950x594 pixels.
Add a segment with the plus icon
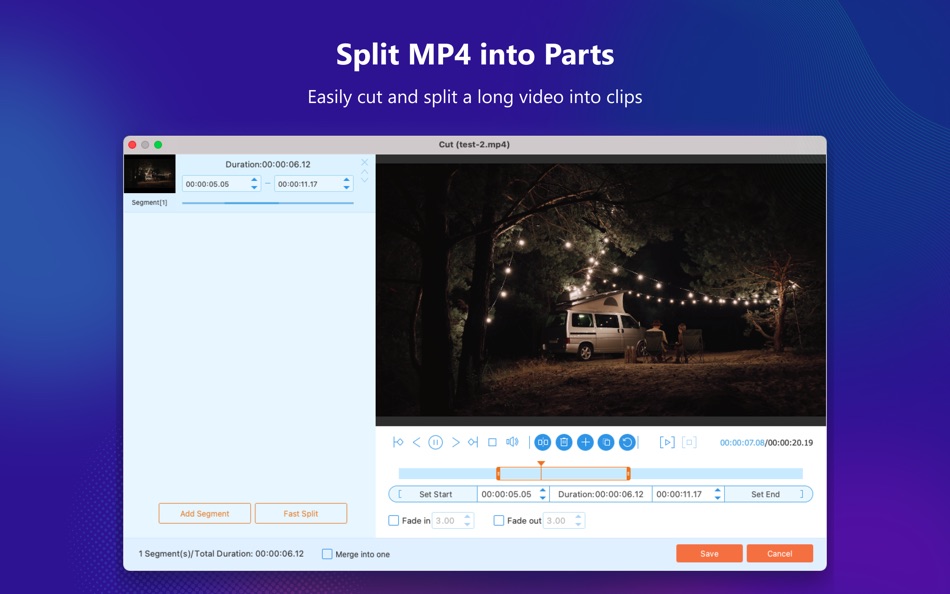(585, 442)
